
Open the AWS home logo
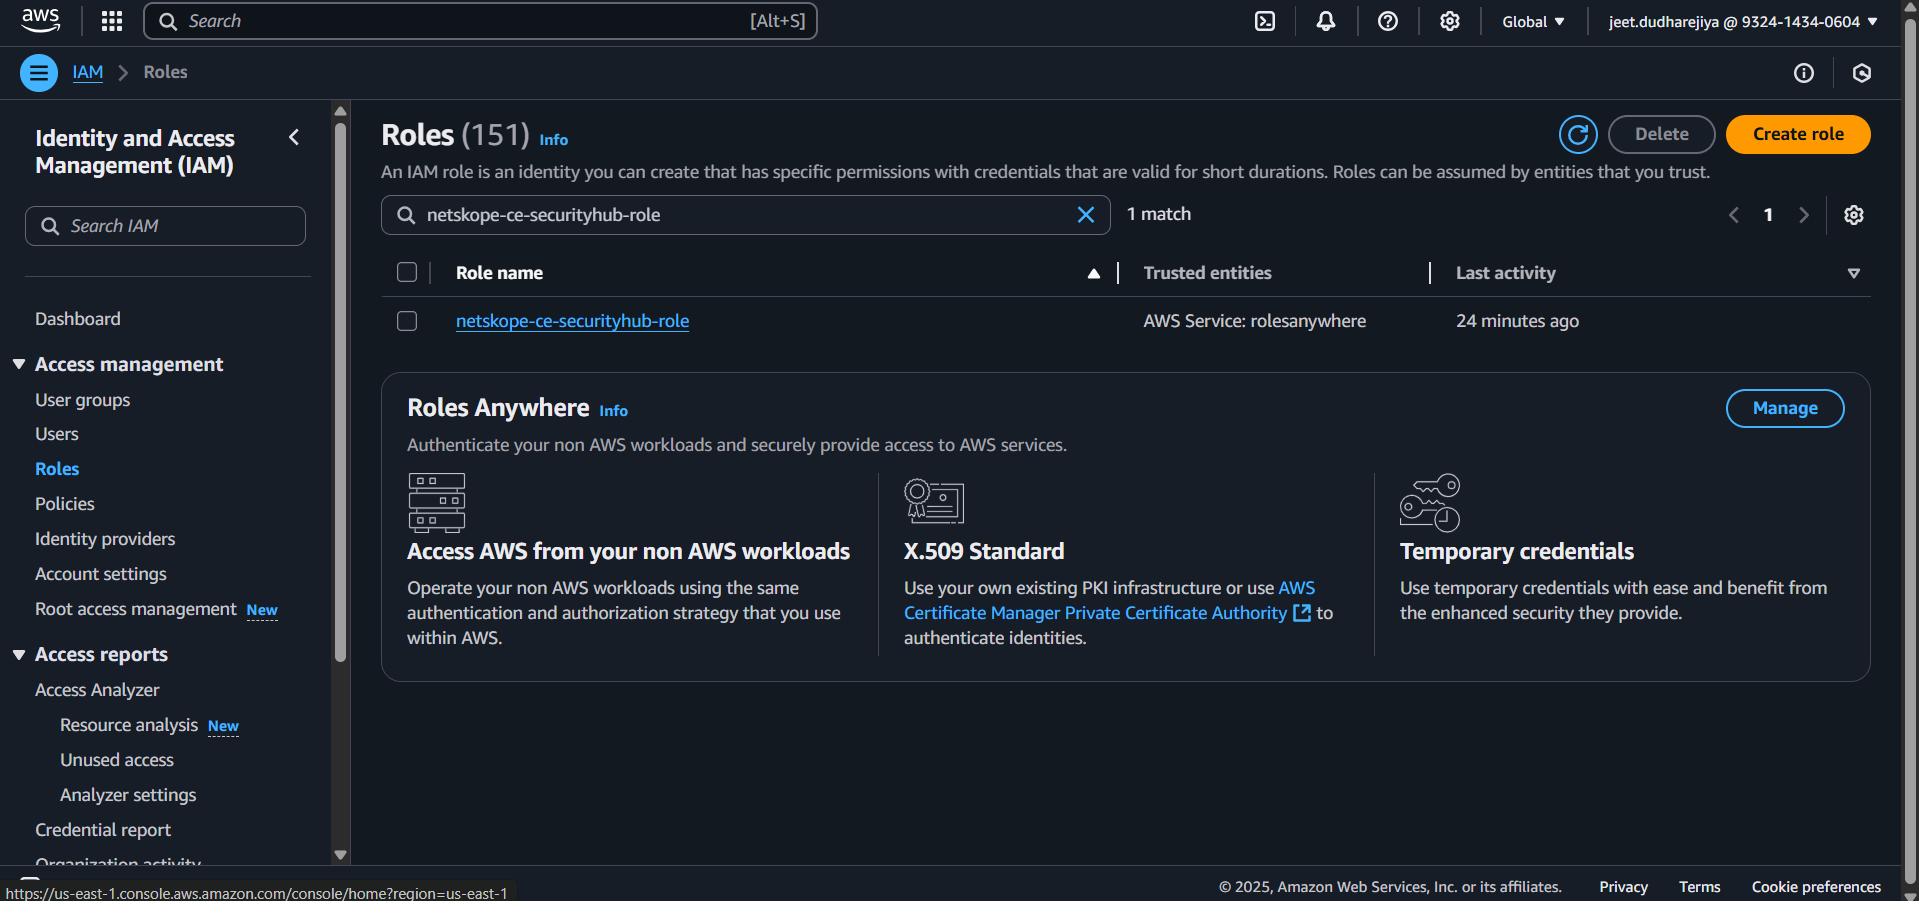click(x=41, y=21)
